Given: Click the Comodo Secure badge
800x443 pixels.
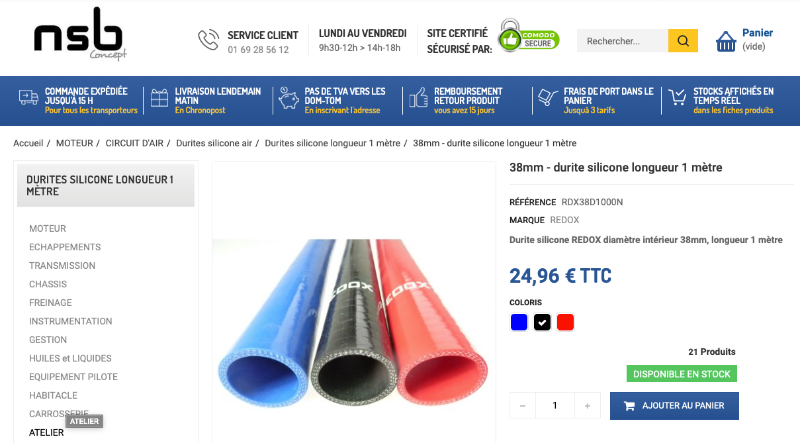Looking at the screenshot, I should click(x=529, y=36).
